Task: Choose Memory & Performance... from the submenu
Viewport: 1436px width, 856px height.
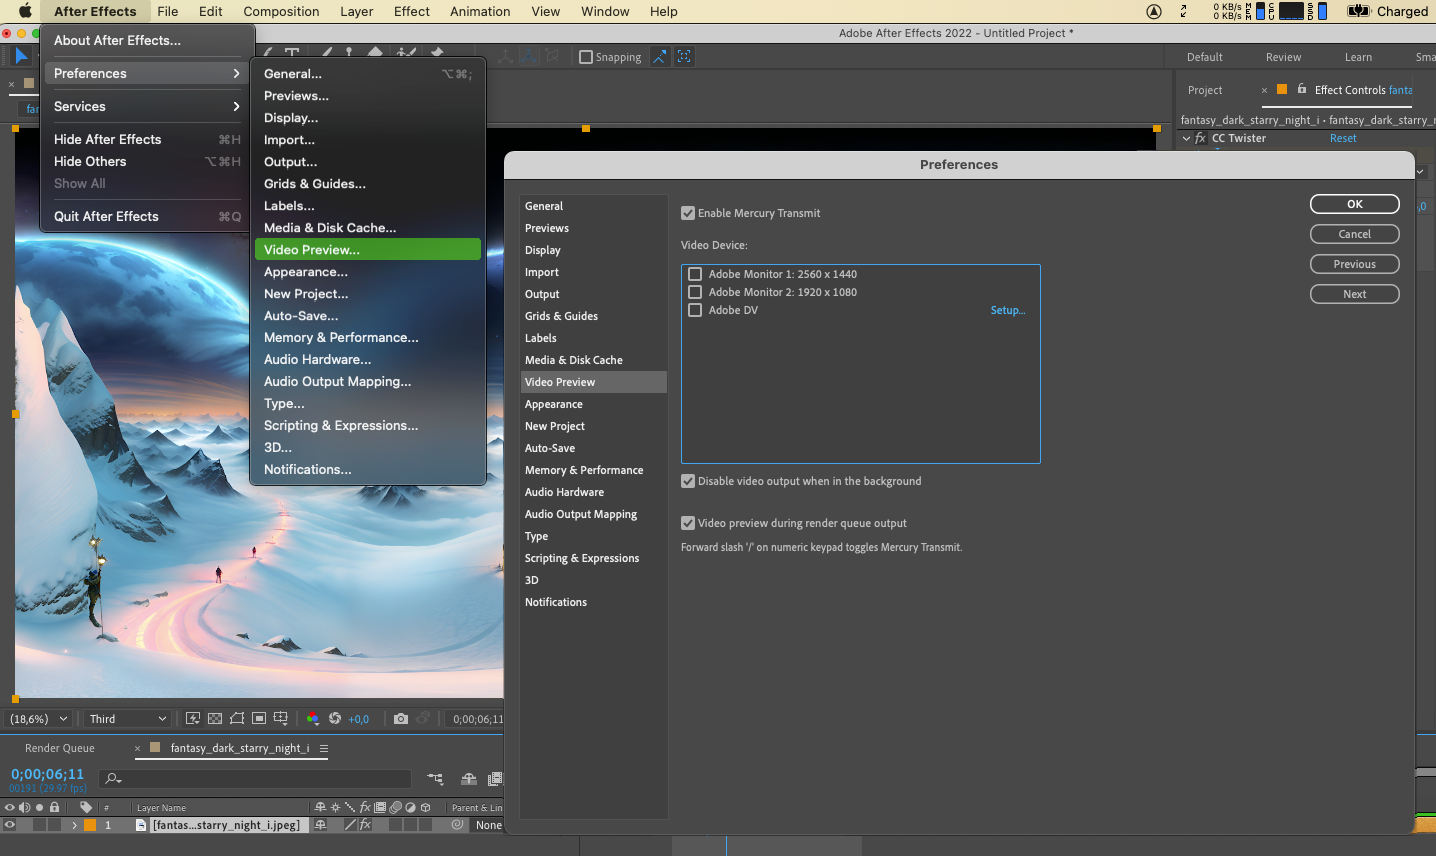Action: pyautogui.click(x=341, y=337)
